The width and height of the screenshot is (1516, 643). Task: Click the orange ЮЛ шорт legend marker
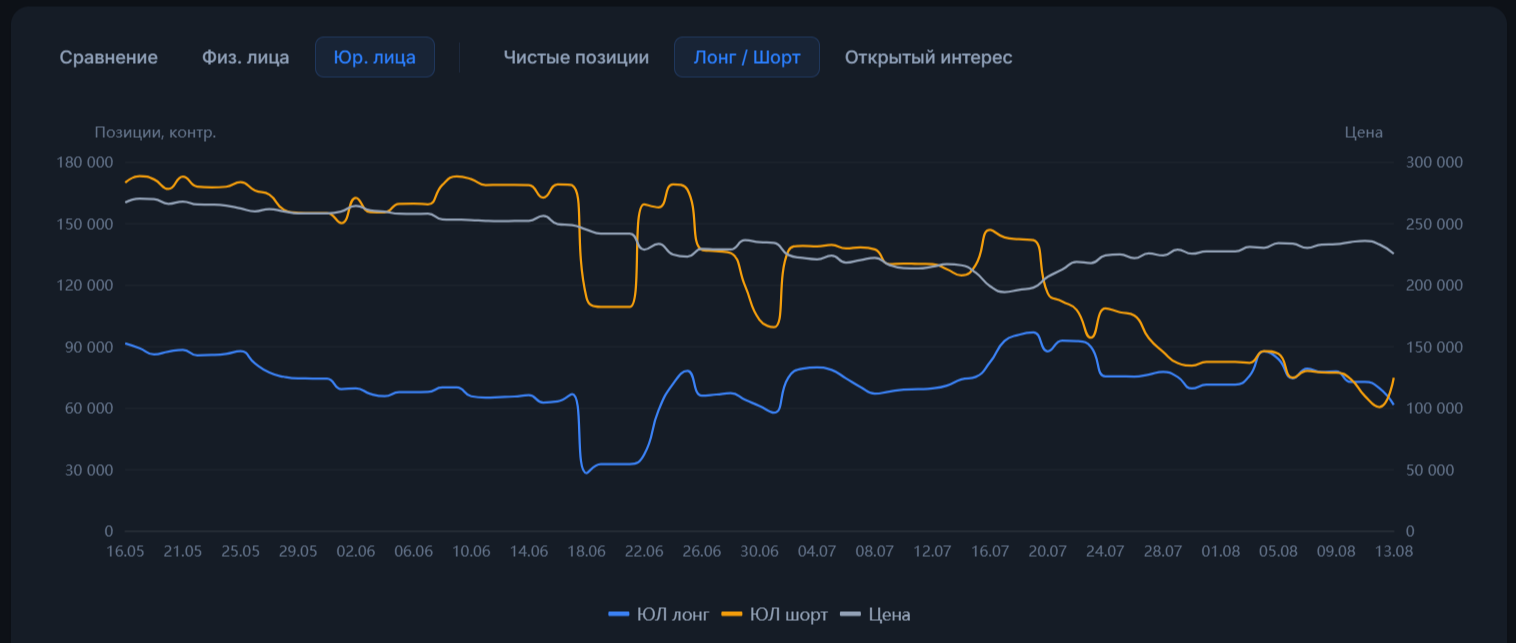point(733,615)
